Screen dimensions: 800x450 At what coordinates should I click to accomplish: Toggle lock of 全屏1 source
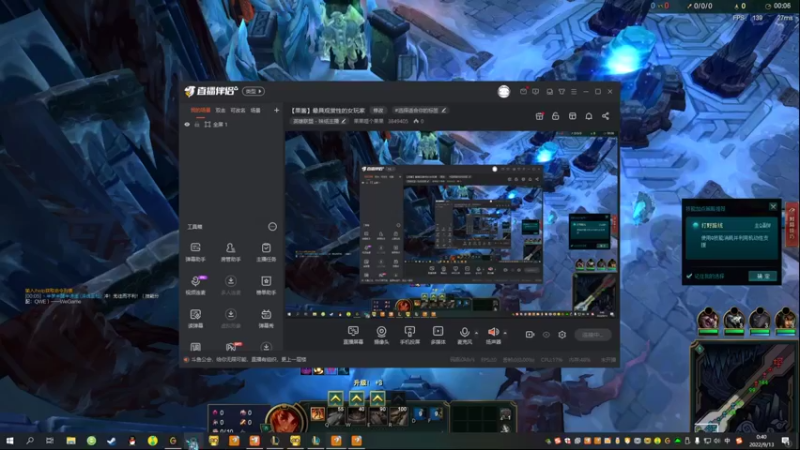tap(197, 124)
